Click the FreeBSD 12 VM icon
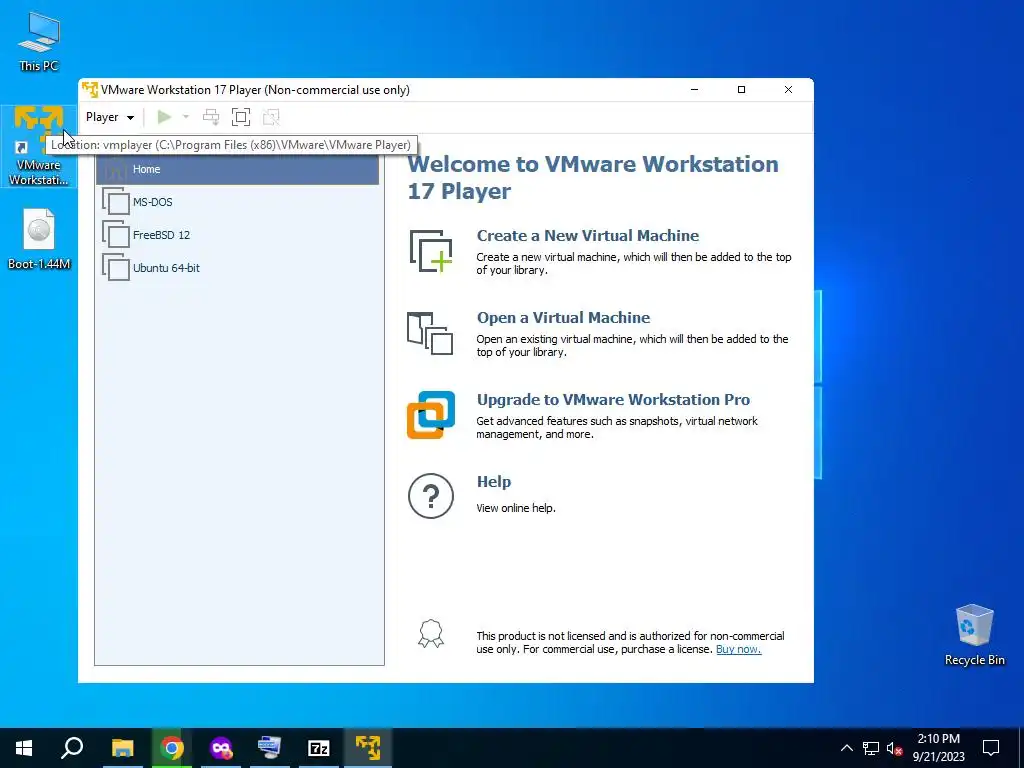Image resolution: width=1024 pixels, height=768 pixels. point(116,234)
